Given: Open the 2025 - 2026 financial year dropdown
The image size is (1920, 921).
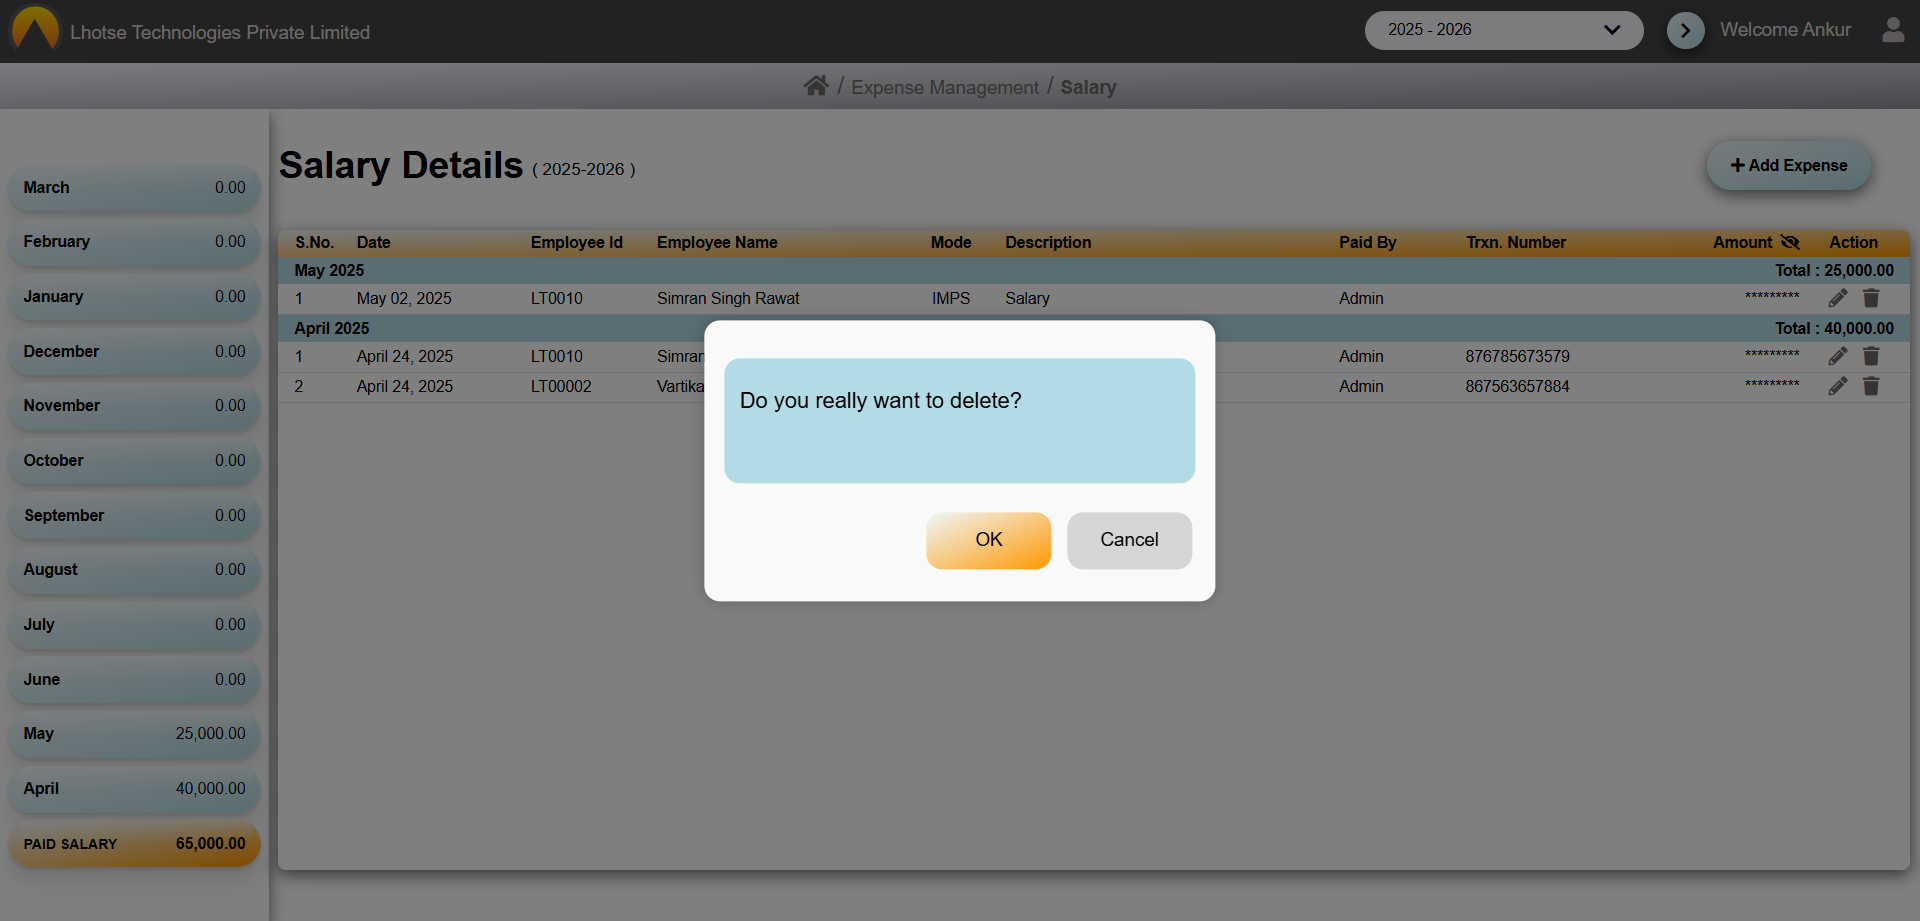Looking at the screenshot, I should click(x=1504, y=30).
